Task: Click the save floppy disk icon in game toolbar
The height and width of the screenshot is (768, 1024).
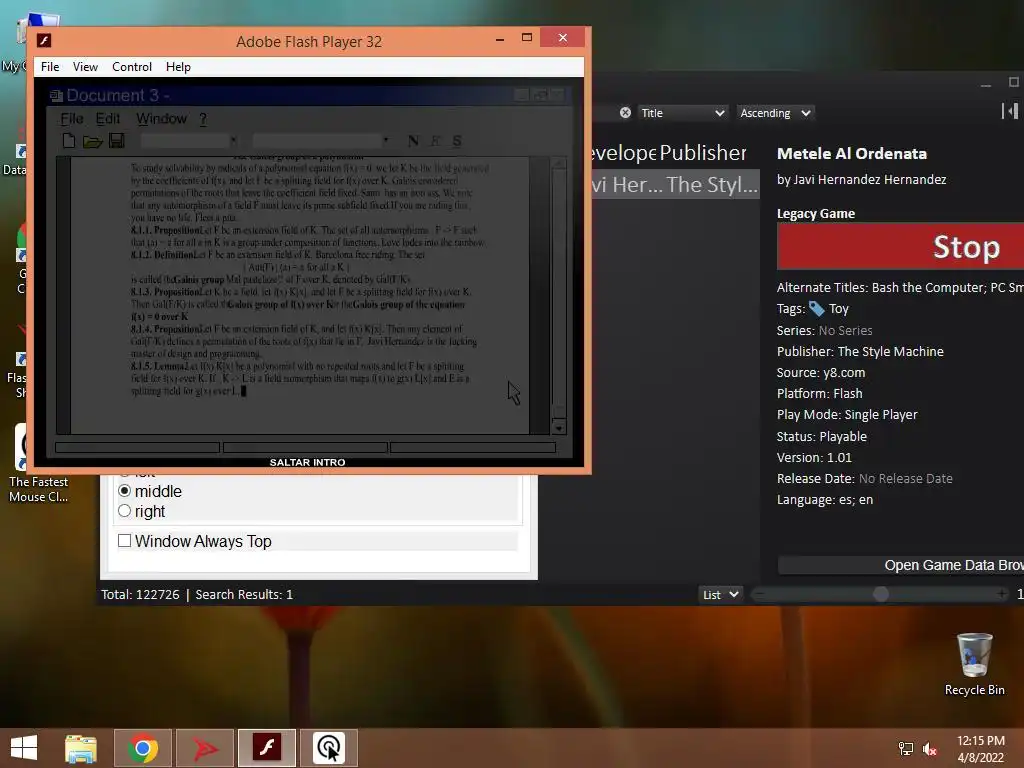Action: coord(117,140)
